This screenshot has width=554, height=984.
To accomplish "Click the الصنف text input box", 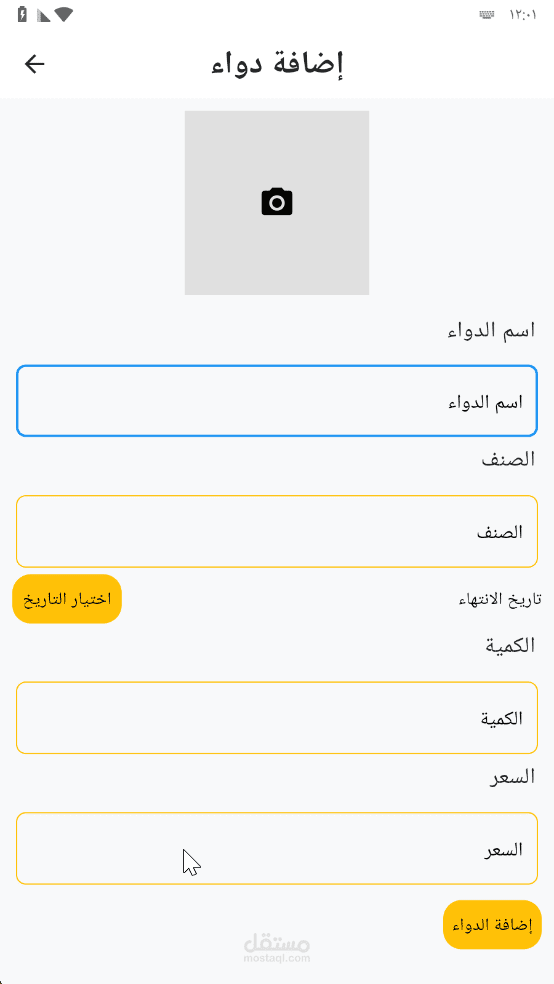I will click(x=277, y=532).
